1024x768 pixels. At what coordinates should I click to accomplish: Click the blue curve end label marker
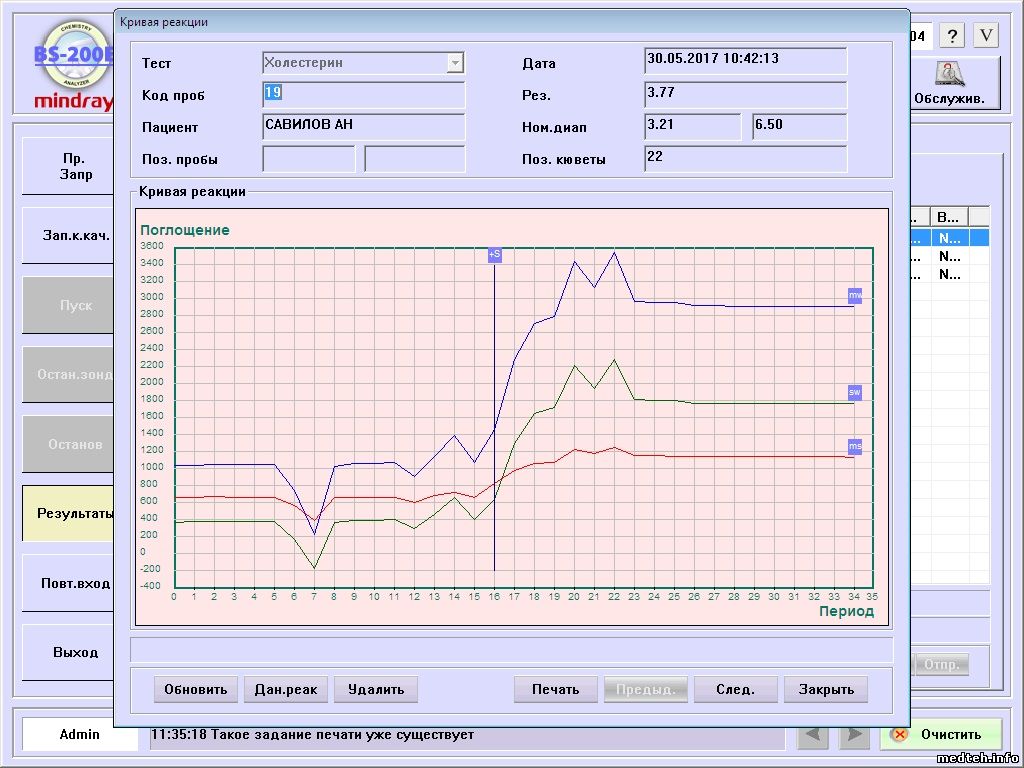855,296
